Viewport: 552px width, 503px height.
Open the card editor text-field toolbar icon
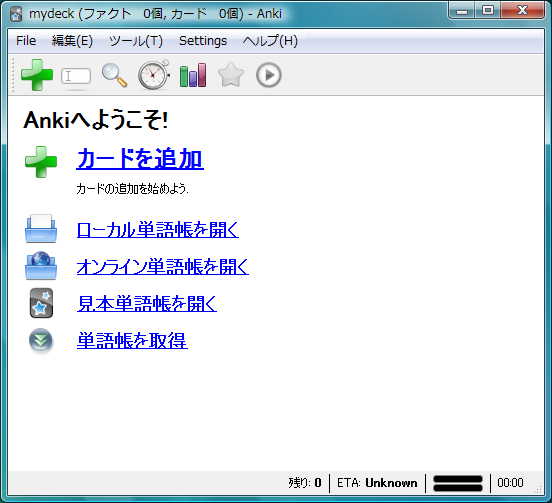pos(76,76)
